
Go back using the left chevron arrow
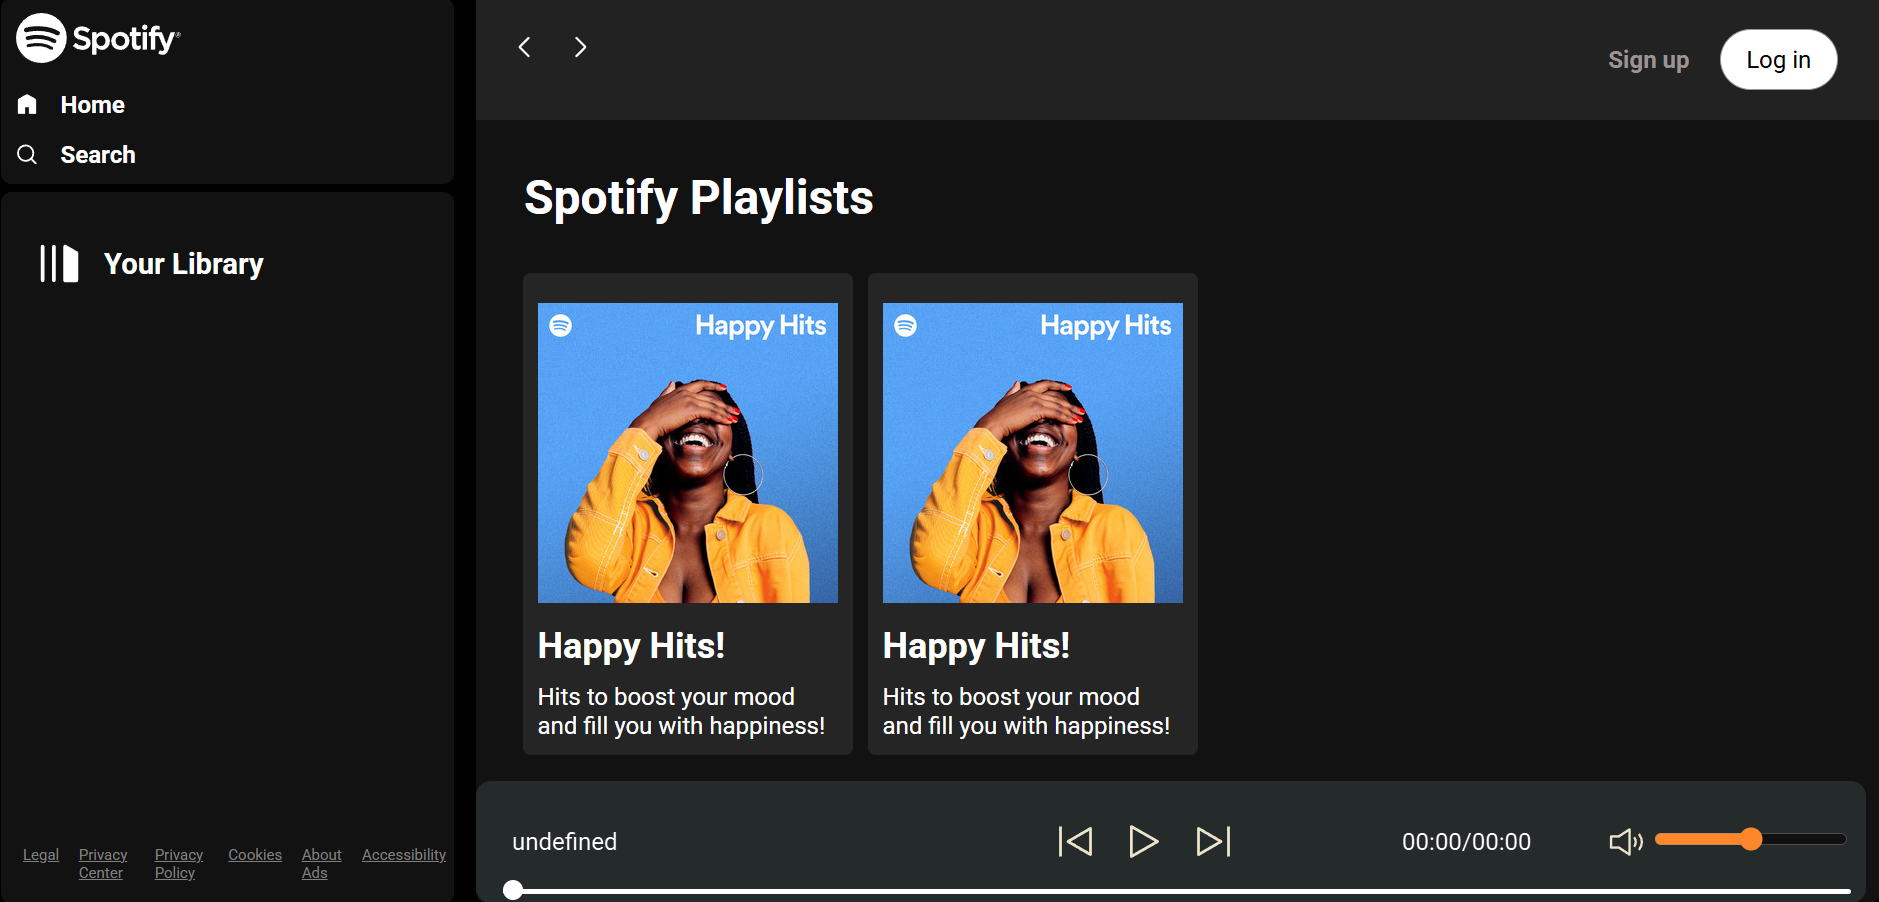pos(524,47)
